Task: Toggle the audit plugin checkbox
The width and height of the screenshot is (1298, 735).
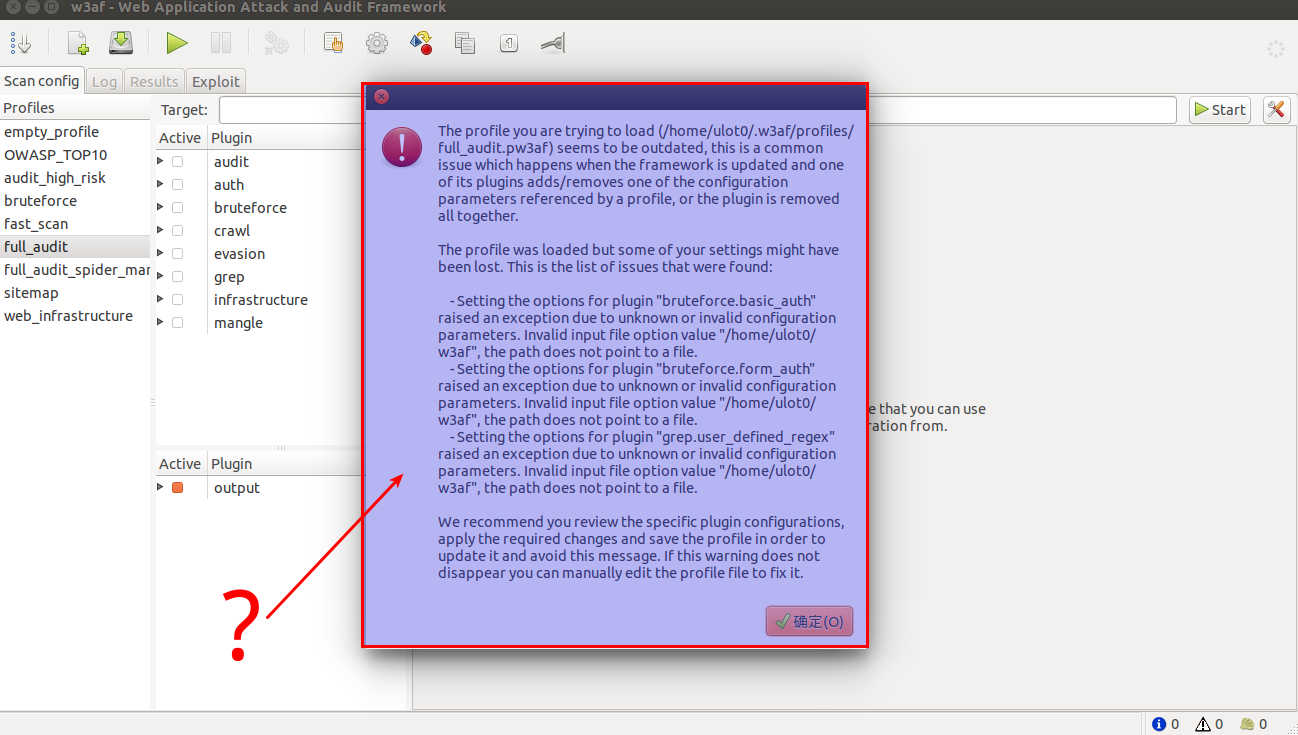Action: click(x=177, y=162)
